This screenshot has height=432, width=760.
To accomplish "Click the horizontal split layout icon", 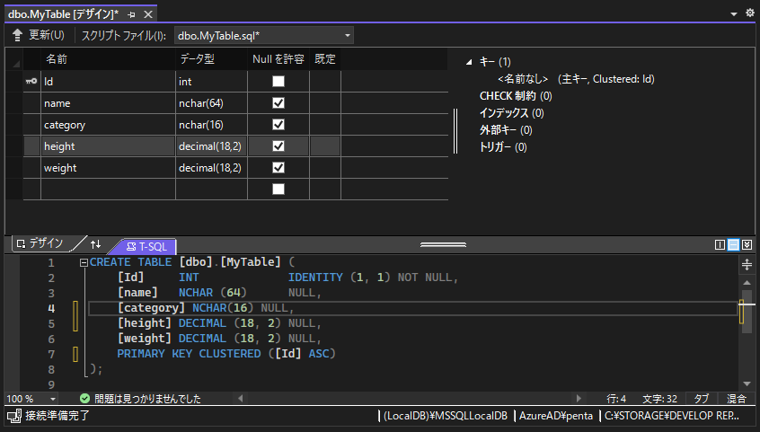I will (x=733, y=245).
